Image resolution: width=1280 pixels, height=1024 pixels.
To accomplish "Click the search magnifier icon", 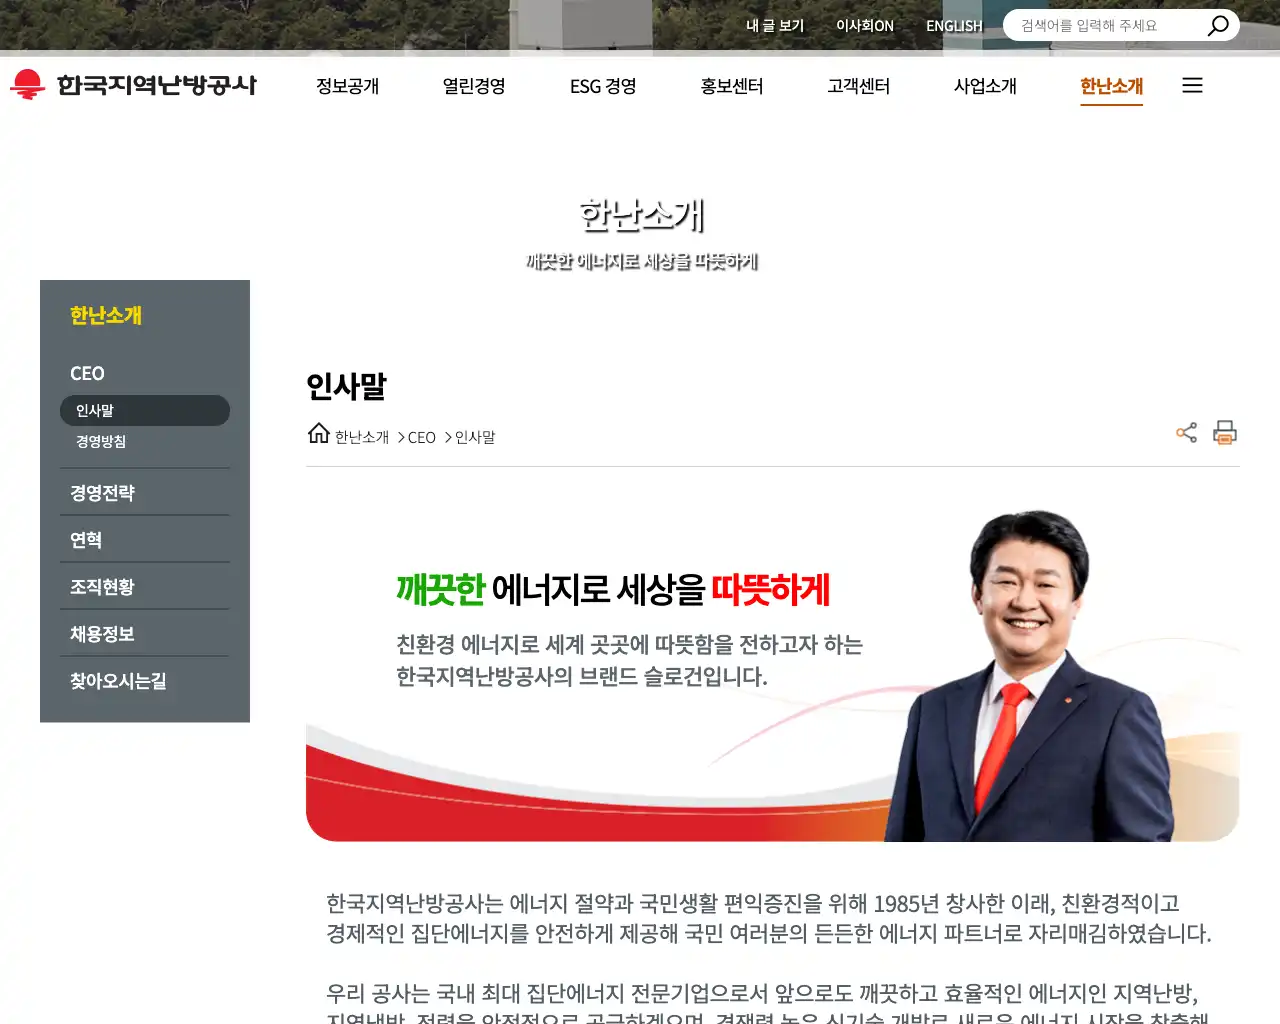I will [1218, 26].
